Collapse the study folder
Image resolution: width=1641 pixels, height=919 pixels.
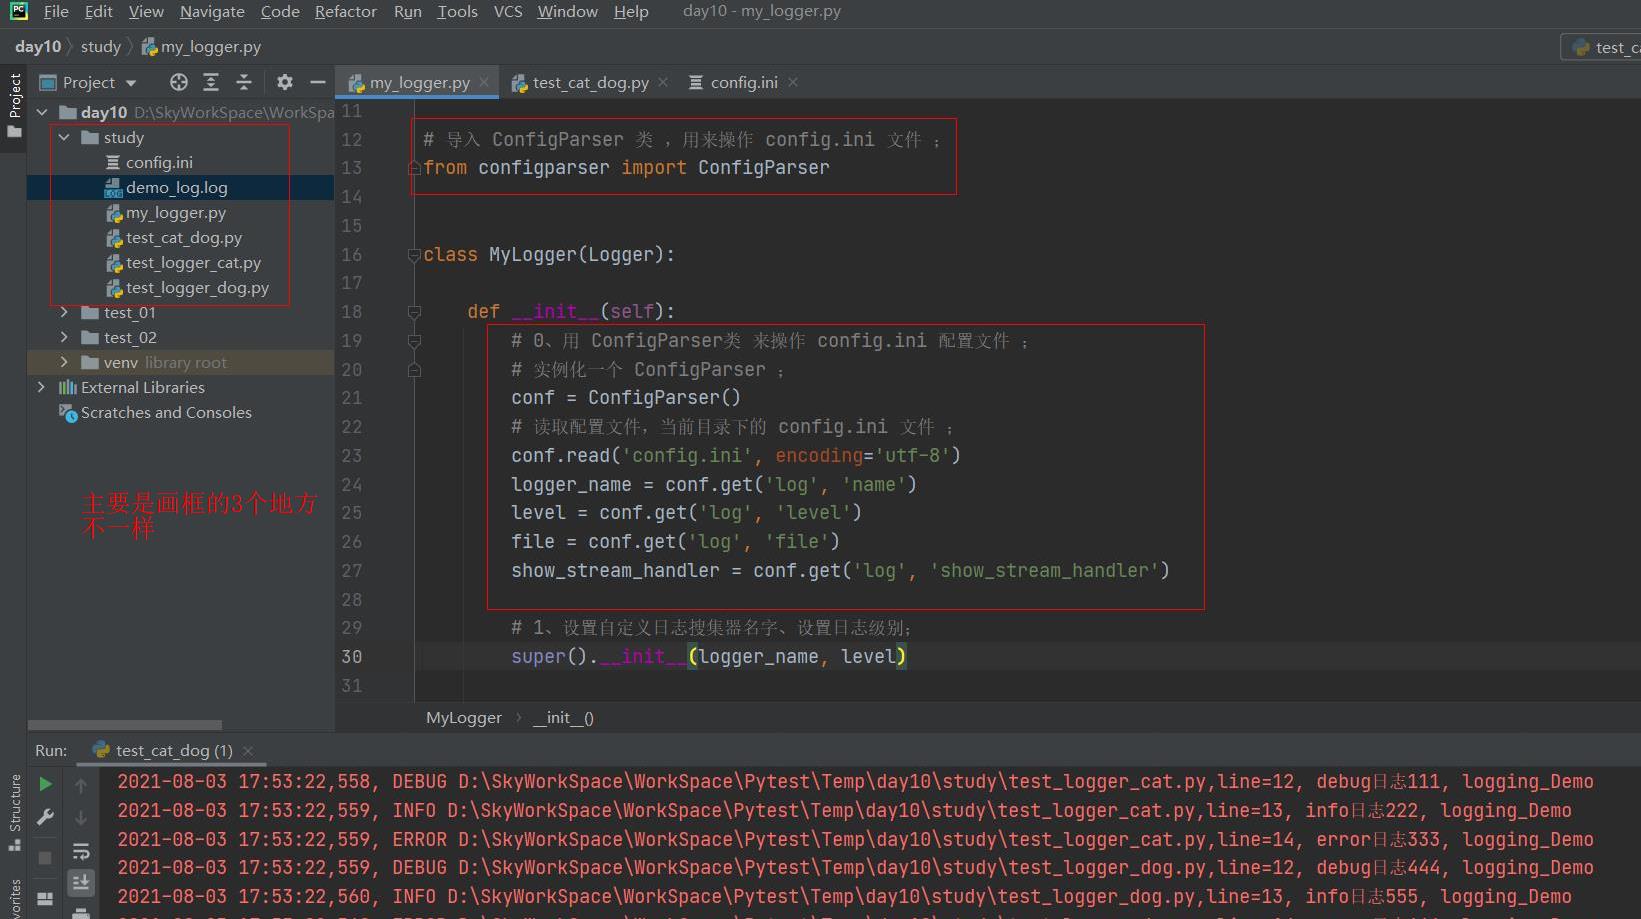point(64,137)
